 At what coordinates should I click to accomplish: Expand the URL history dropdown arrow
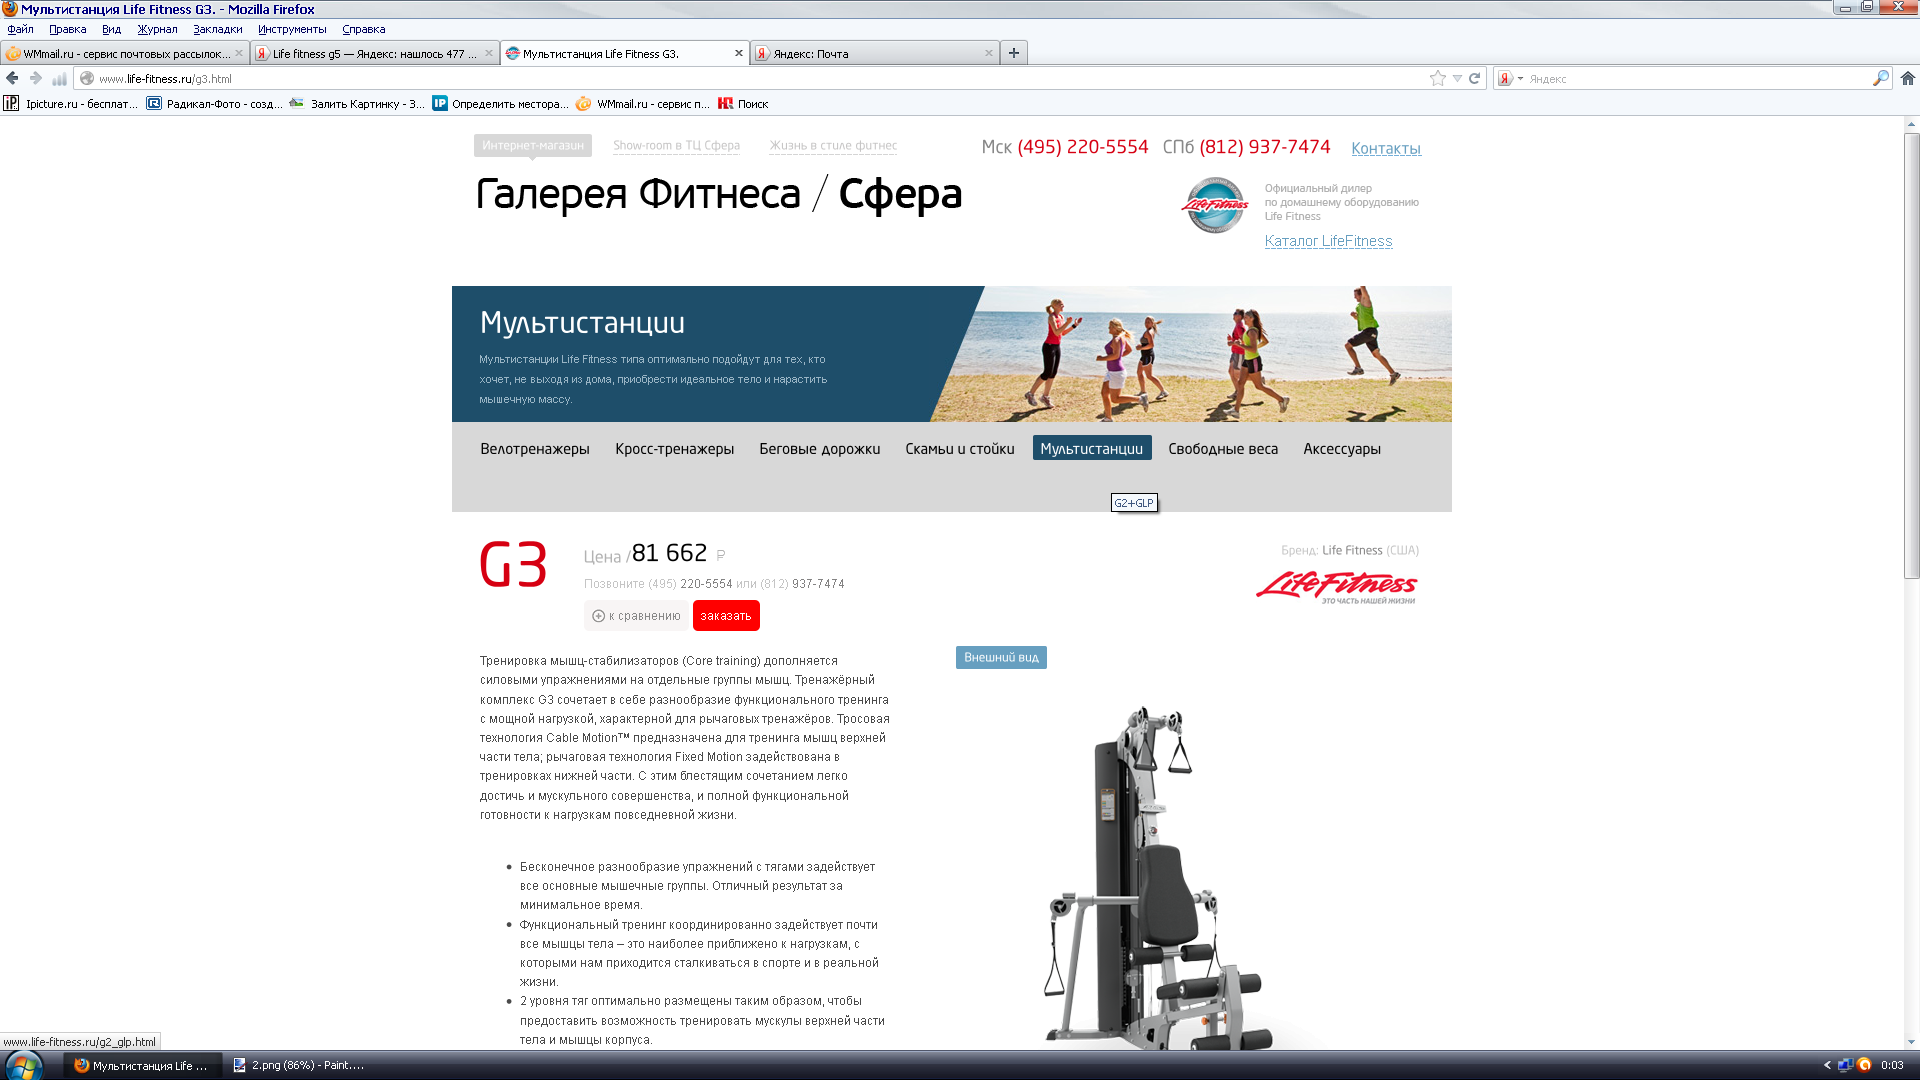pos(1457,78)
